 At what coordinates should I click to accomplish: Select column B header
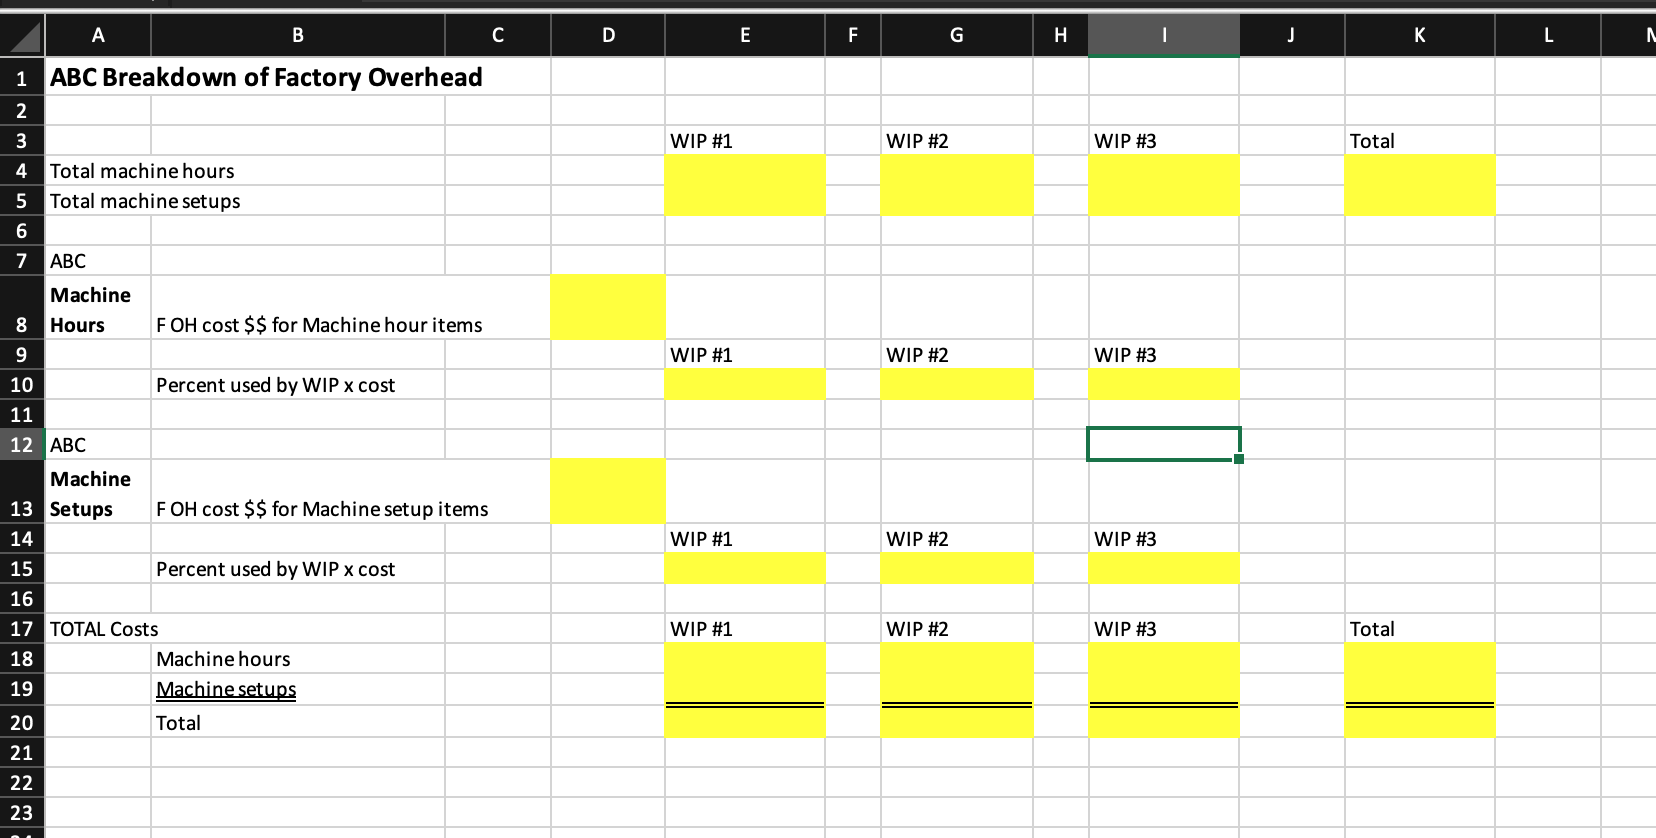[297, 35]
